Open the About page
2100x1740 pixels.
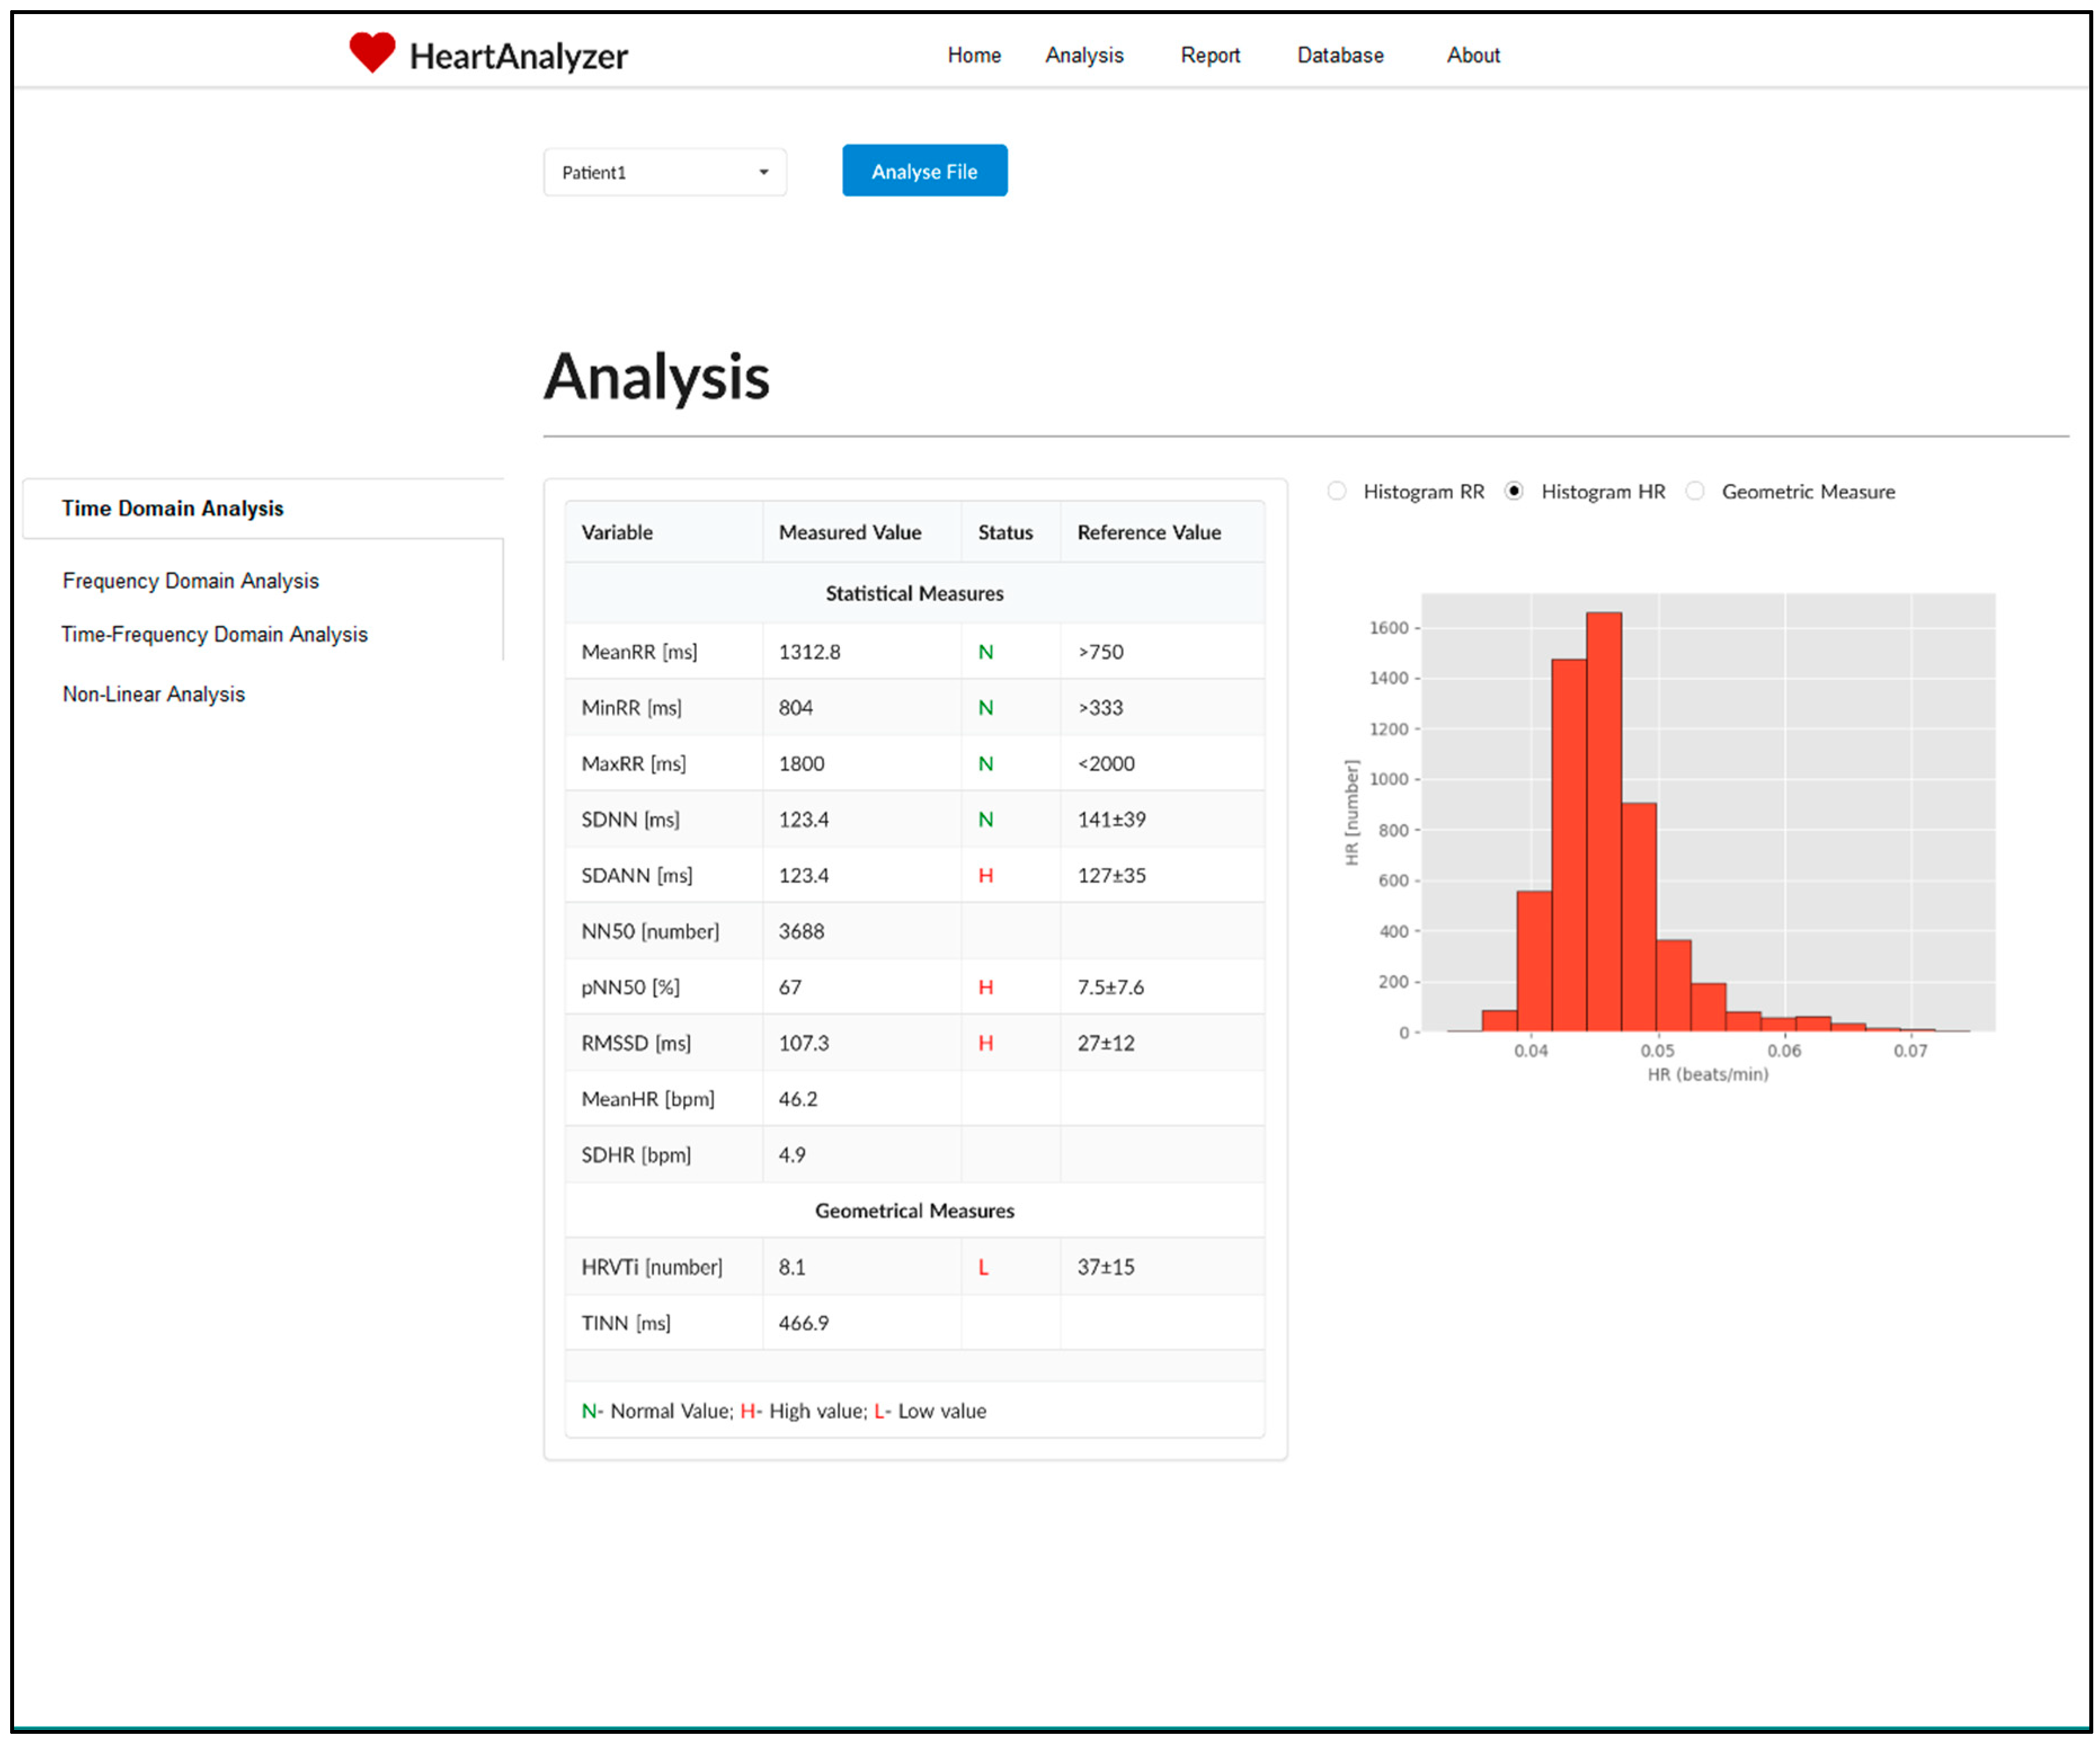pos(1473,55)
